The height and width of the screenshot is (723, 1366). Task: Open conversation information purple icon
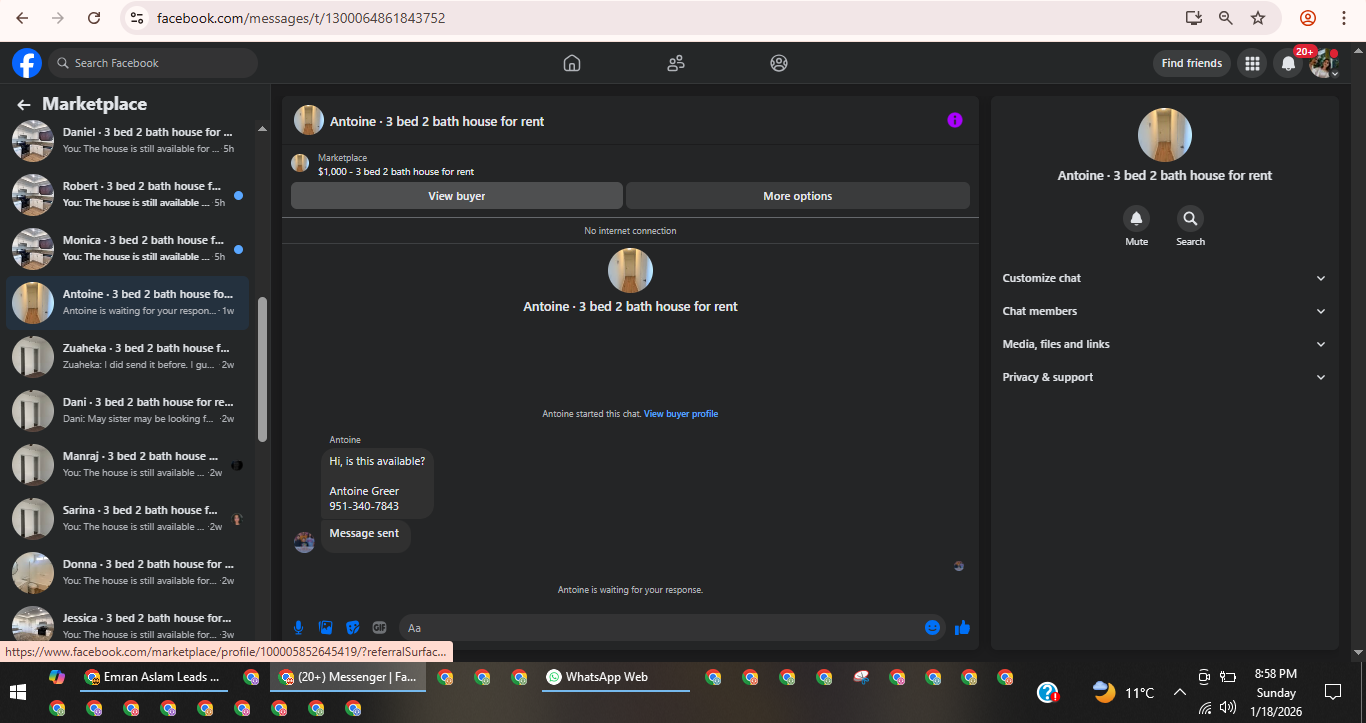[x=955, y=120]
